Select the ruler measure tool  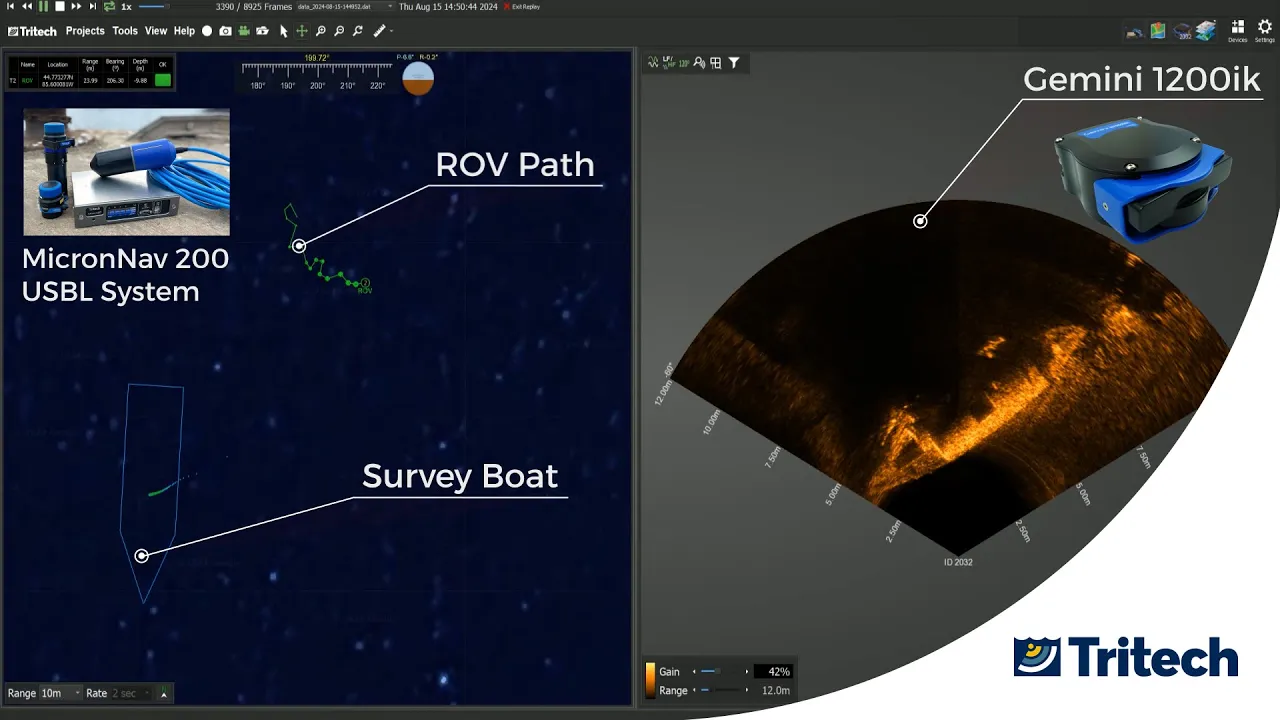[379, 31]
